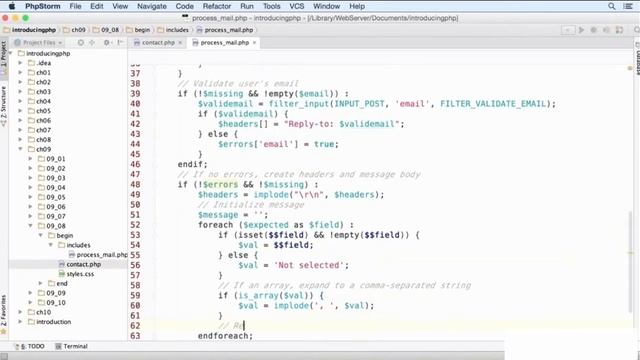
Task: Switch to the process_mail.php editor tab
Action: coord(224,42)
